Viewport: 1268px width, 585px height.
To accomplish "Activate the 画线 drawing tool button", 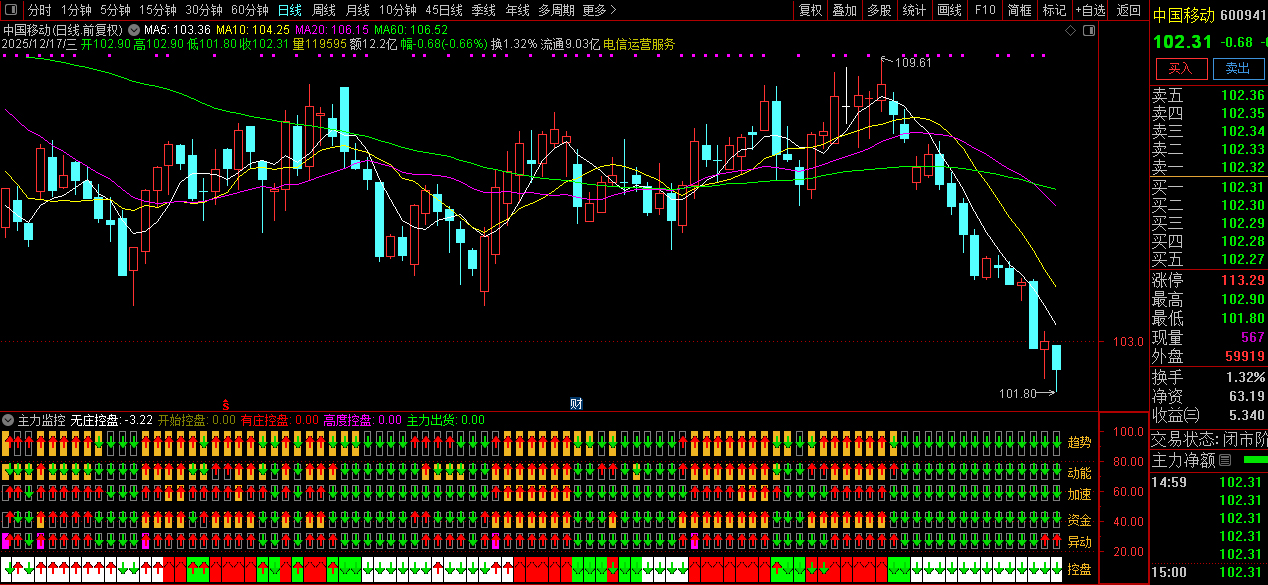I will 949,10.
